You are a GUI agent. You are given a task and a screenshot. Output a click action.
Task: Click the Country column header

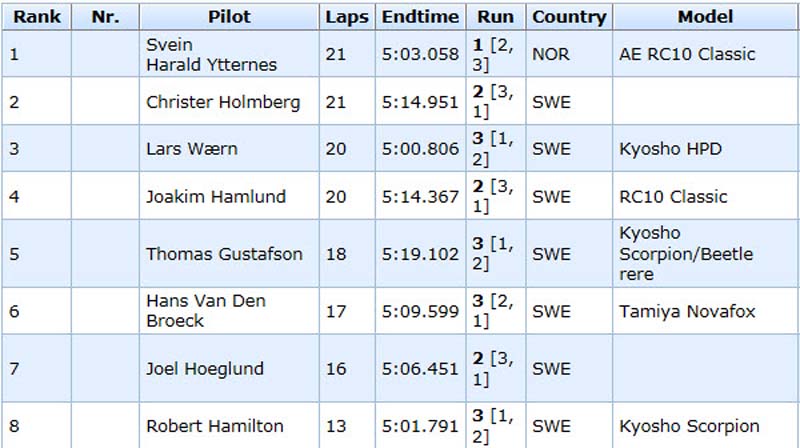pos(569,17)
